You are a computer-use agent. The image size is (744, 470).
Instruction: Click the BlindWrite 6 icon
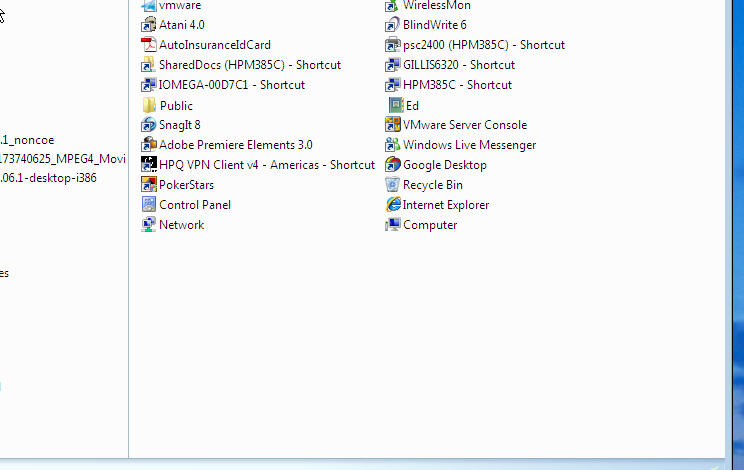pyautogui.click(x=392, y=25)
